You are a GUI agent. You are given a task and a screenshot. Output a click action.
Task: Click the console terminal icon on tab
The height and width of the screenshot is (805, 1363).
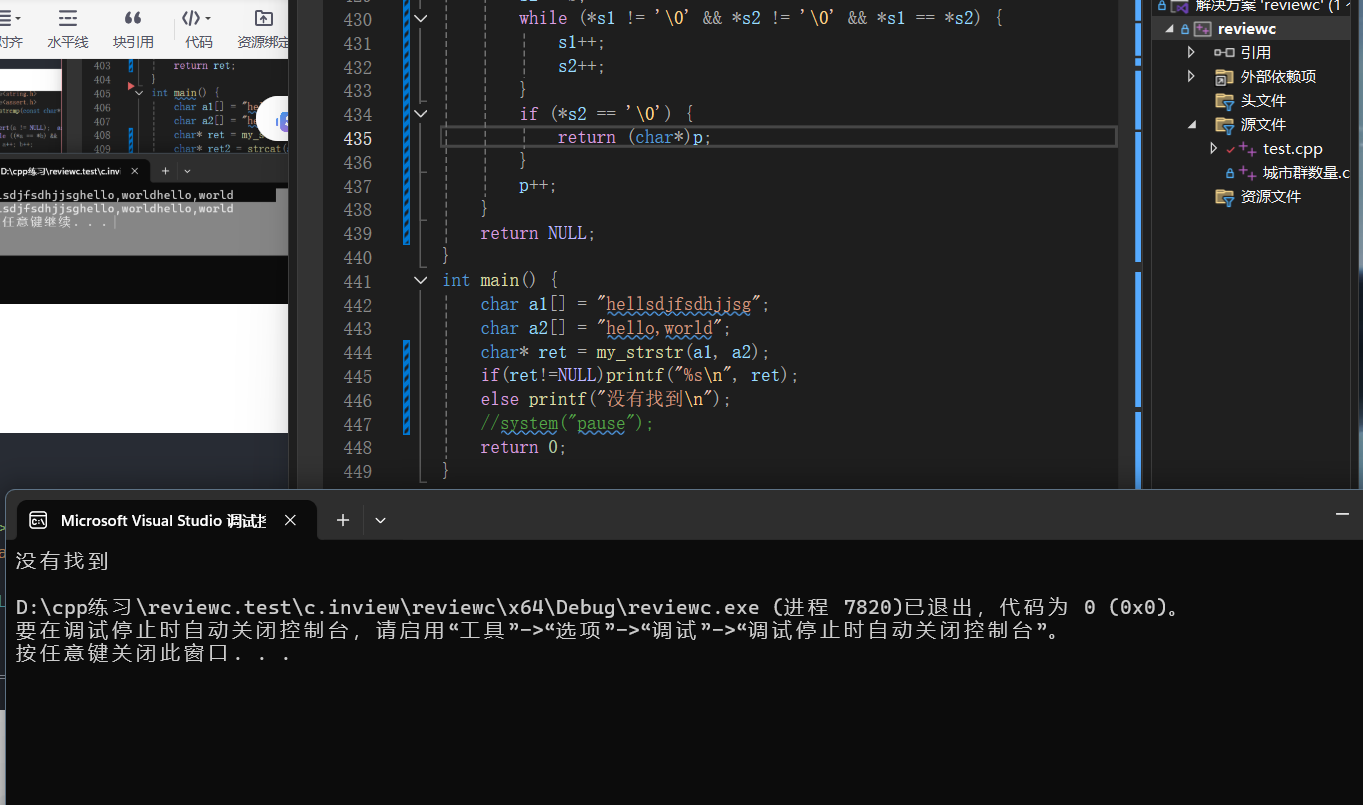pos(38,520)
